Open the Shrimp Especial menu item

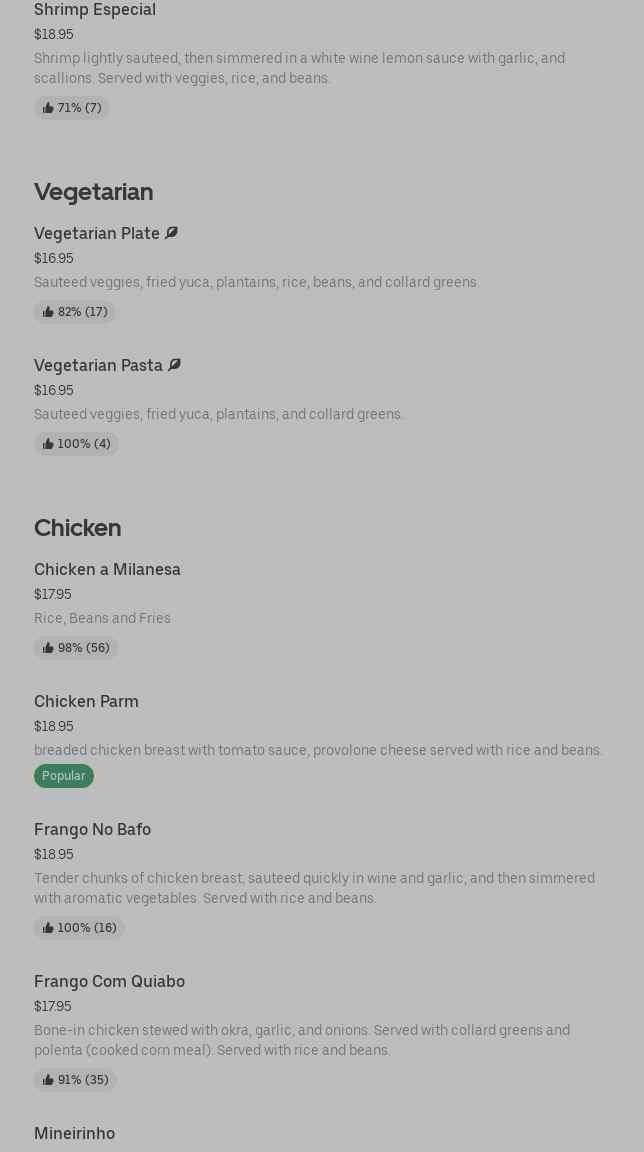coord(95,10)
